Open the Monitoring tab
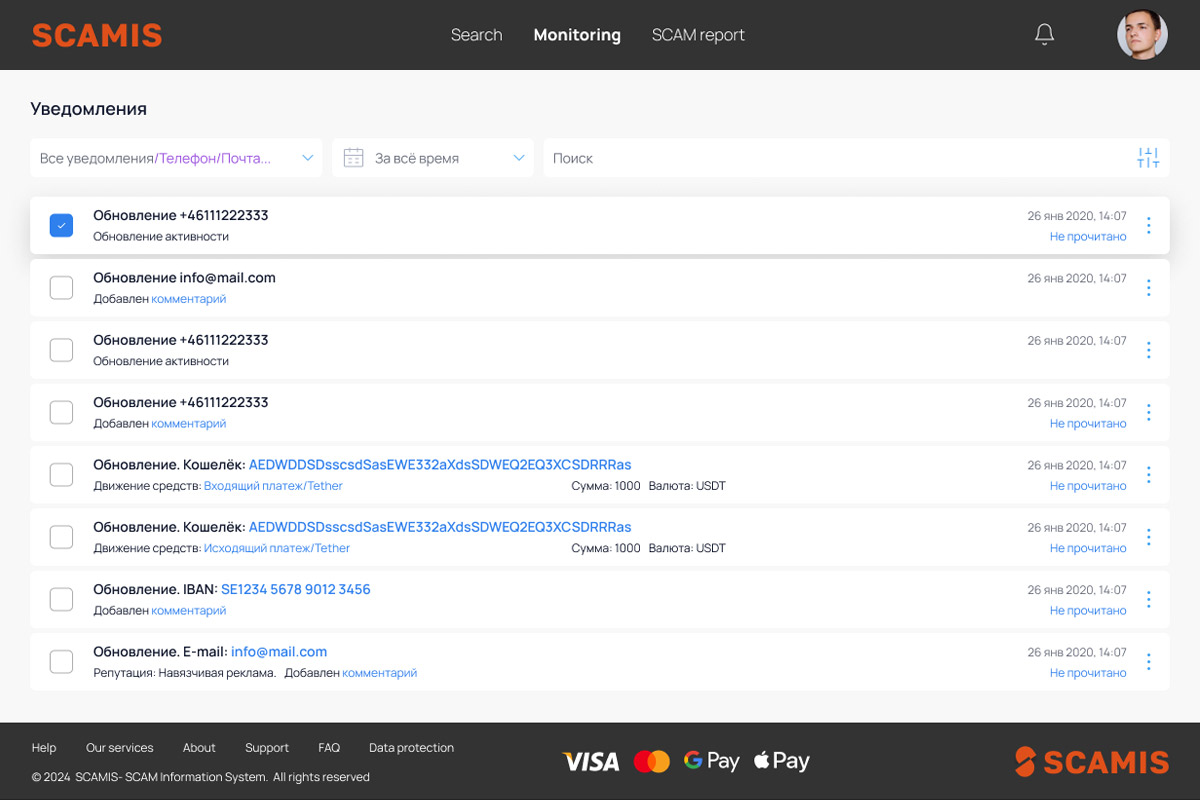1200x800 pixels. [x=577, y=35]
